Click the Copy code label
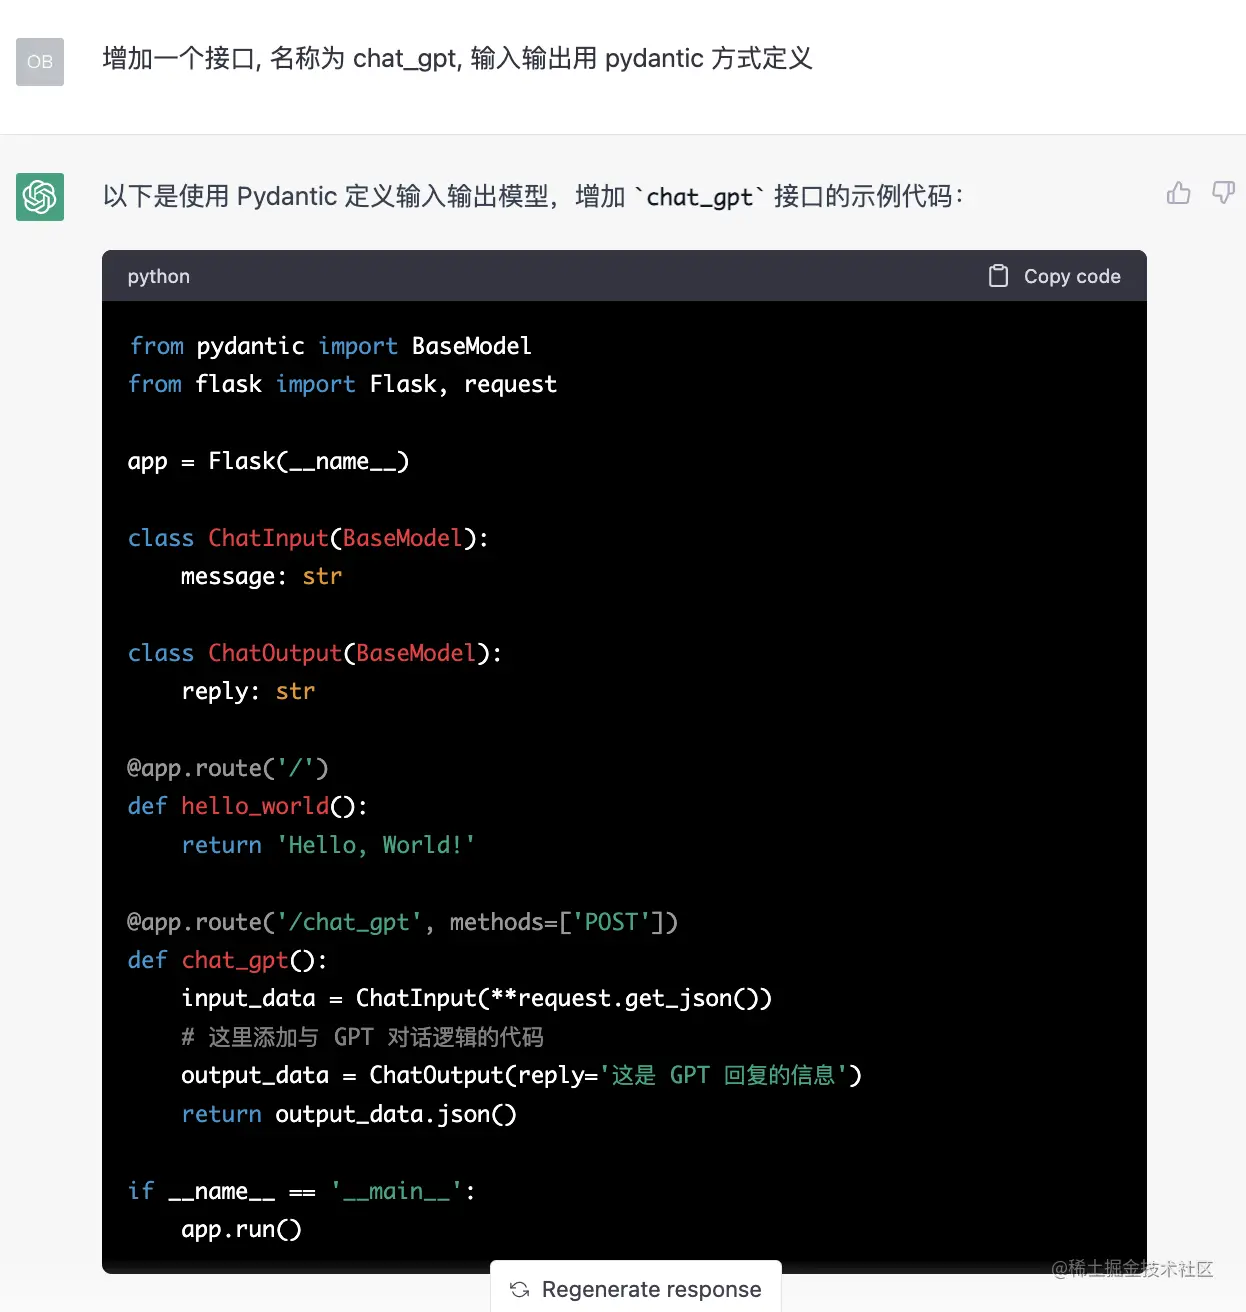Screen dimensions: 1246x1312 point(1072,277)
